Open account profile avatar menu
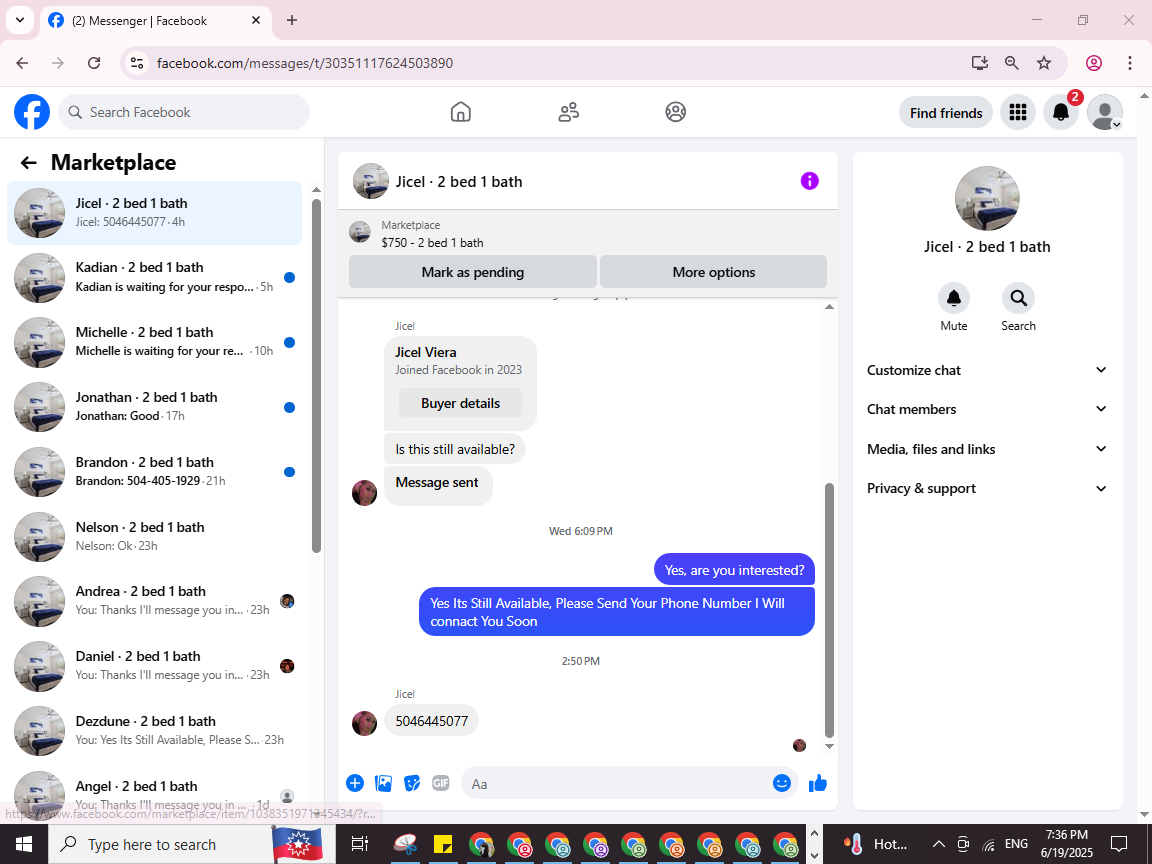 (x=1104, y=112)
